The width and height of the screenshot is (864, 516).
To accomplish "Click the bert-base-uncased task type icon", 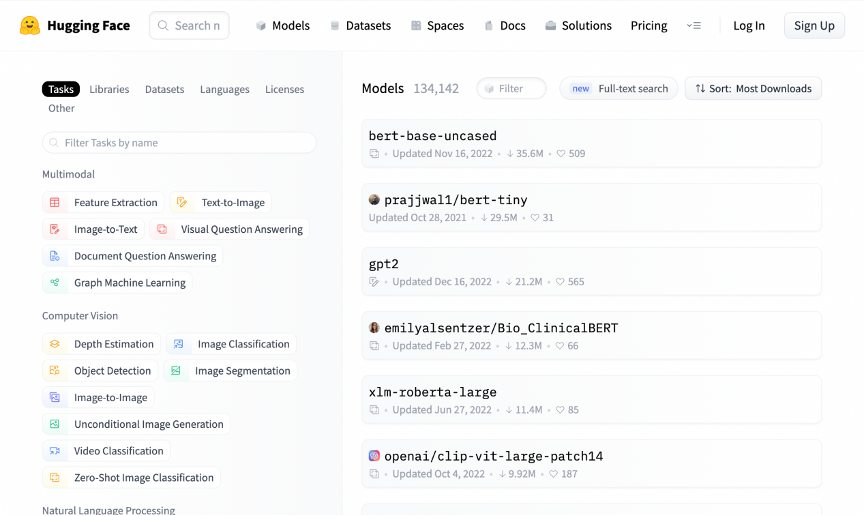I will (x=374, y=154).
